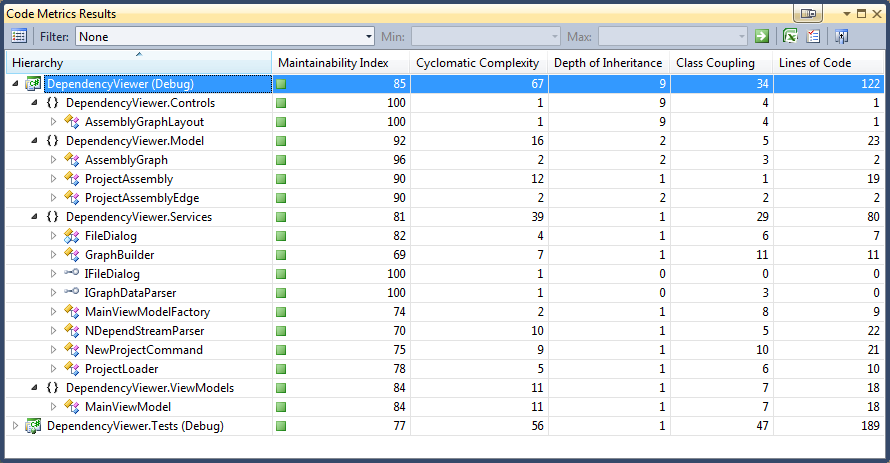The image size is (890, 463).
Task: Collapse the DependencyViewer.Controls namespace
Action: point(35,103)
